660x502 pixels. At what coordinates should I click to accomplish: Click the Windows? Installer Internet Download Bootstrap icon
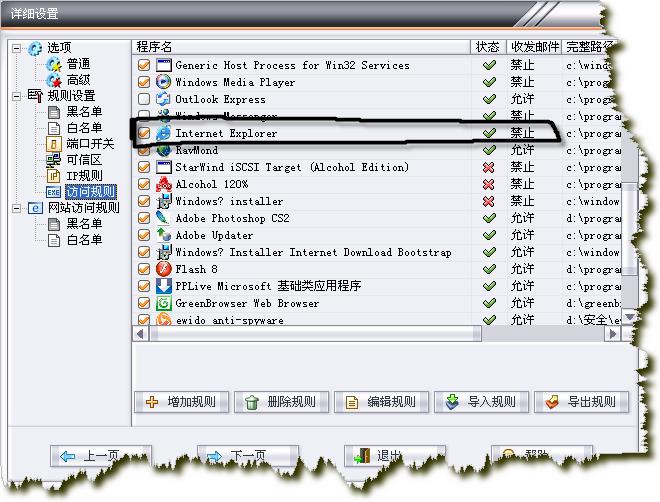tap(163, 252)
